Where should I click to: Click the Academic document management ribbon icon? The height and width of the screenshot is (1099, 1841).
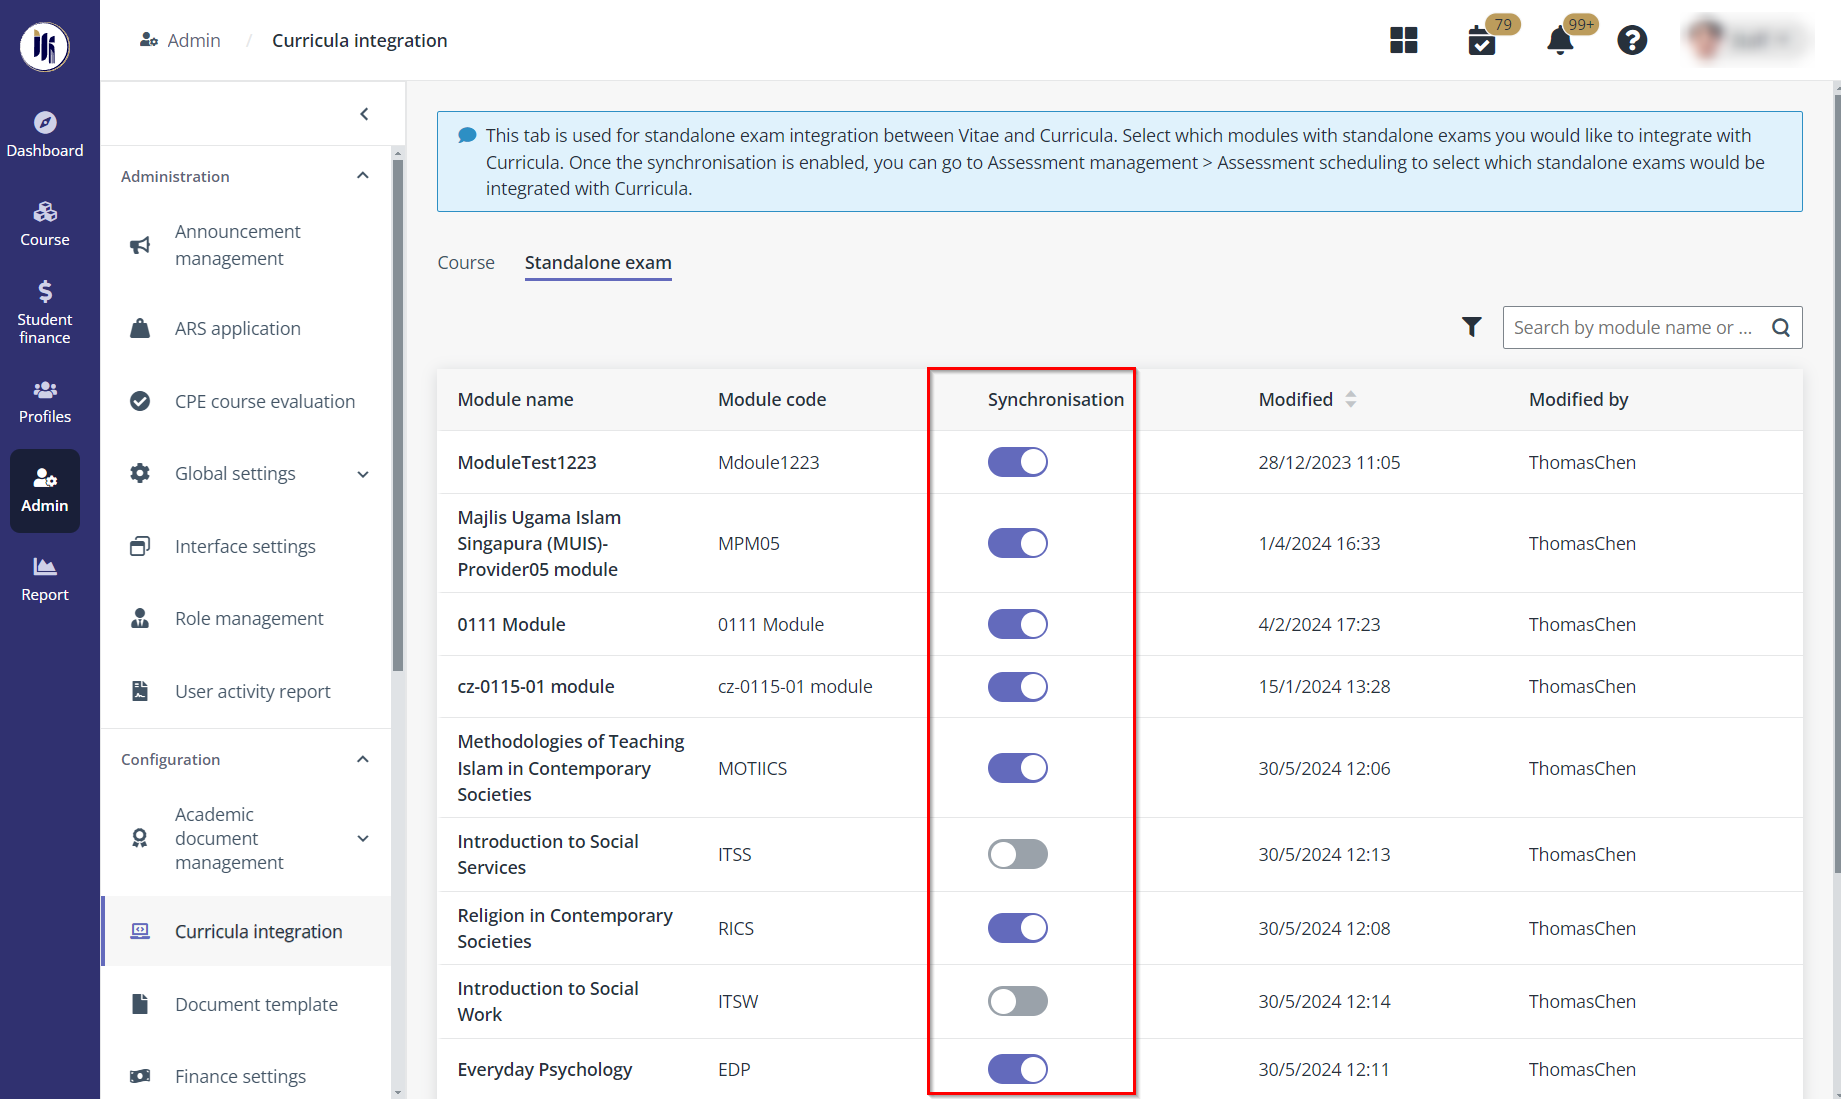pos(140,838)
